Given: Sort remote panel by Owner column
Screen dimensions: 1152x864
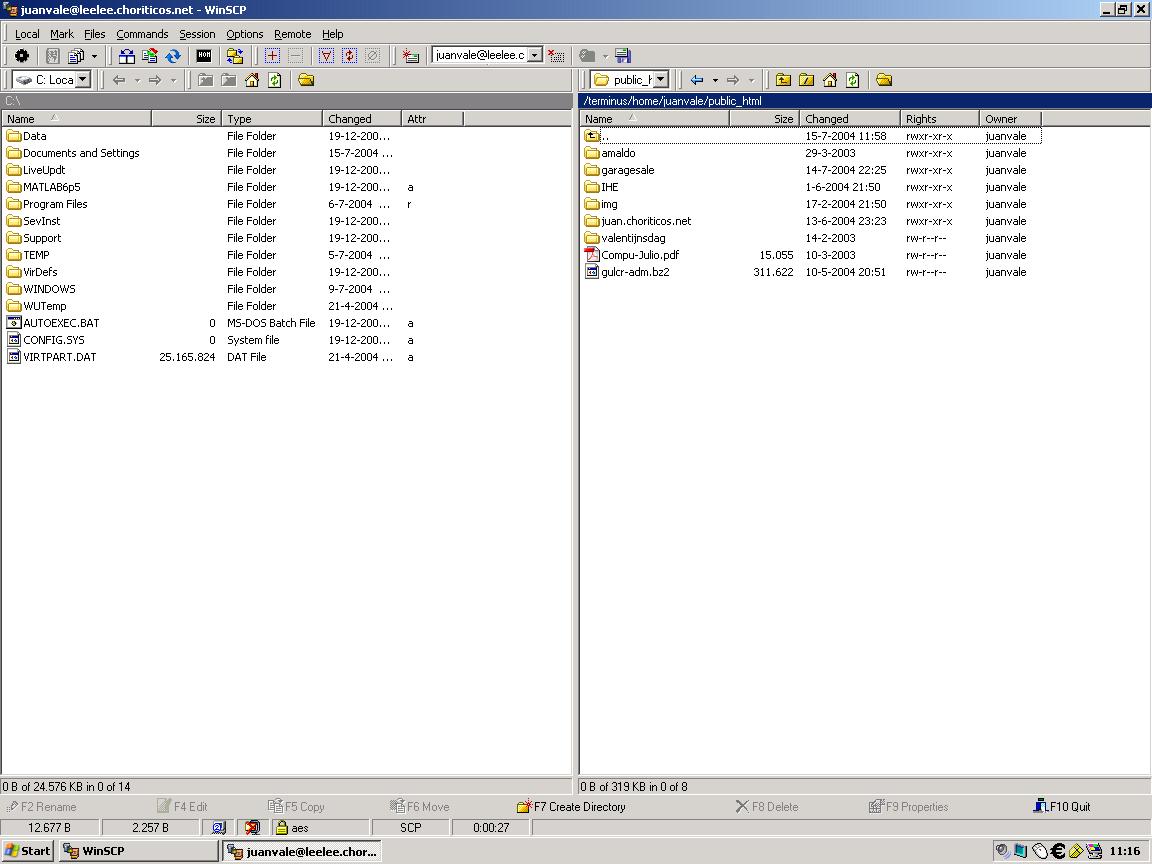Looking at the screenshot, I should 1010,118.
